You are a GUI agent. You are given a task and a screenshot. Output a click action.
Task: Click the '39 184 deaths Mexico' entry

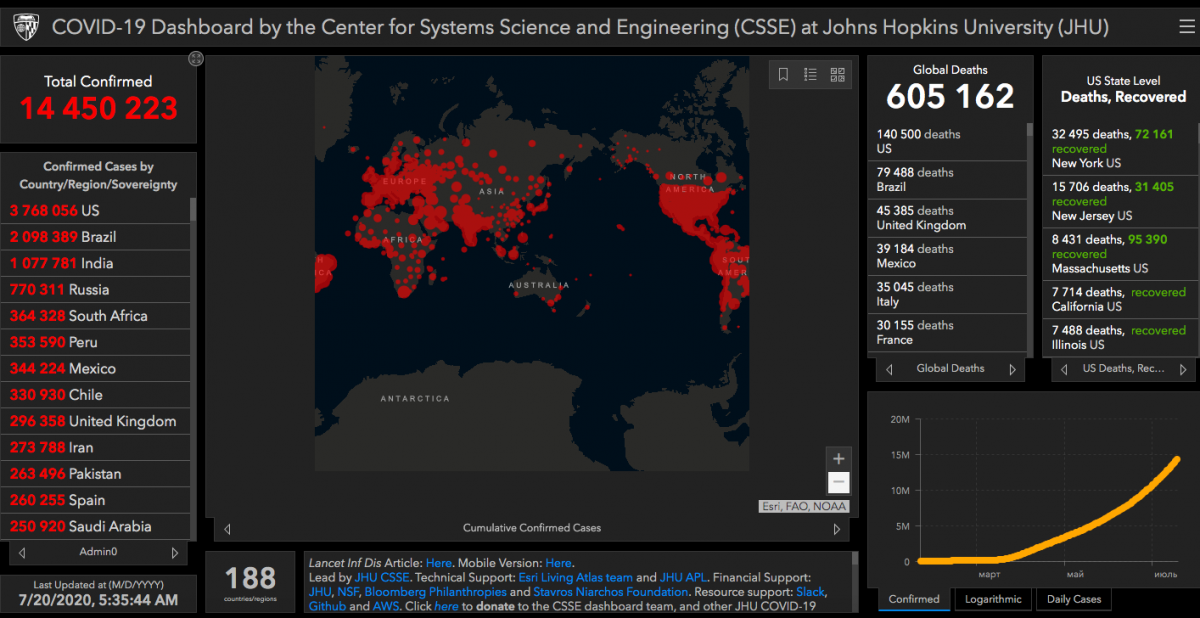(948, 256)
